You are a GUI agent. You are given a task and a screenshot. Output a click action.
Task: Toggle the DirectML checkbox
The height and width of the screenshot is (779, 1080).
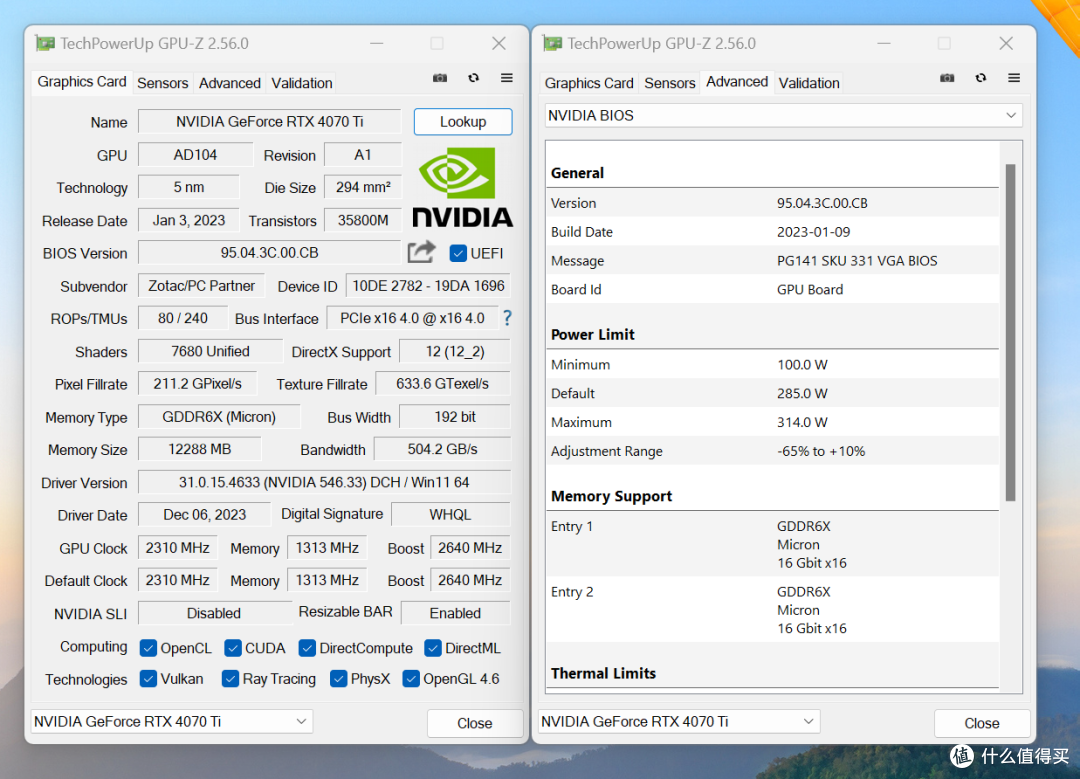coord(433,648)
